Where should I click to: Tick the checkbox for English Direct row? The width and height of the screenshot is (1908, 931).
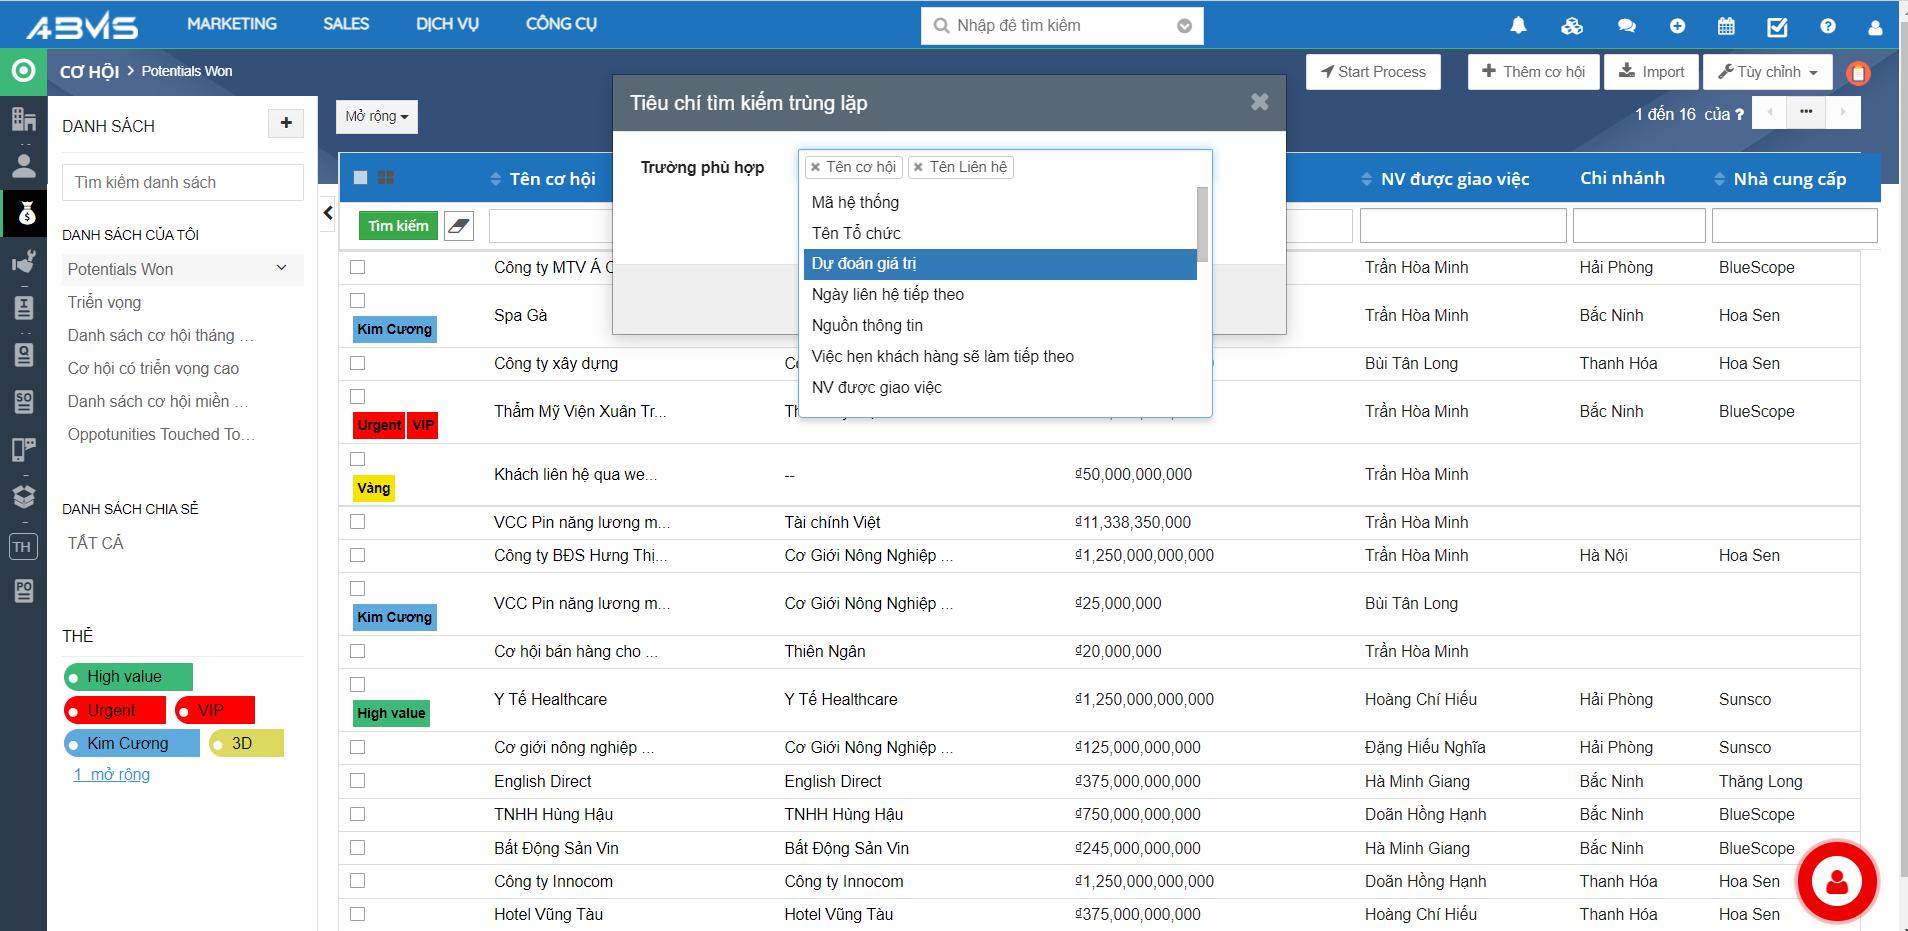tap(358, 781)
